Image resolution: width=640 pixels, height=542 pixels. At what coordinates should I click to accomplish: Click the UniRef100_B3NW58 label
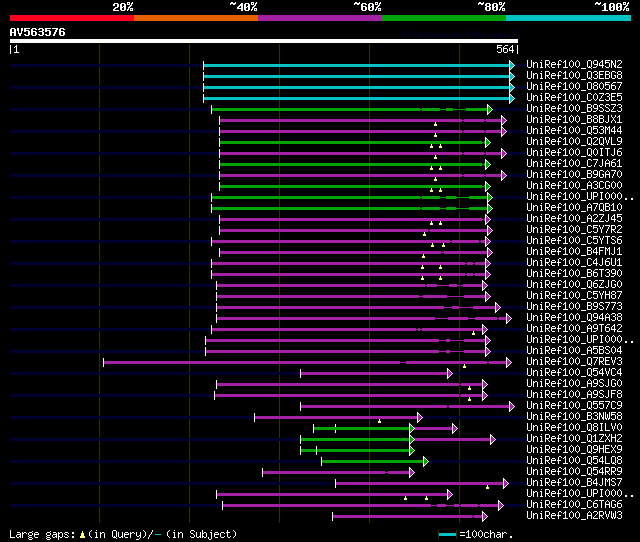click(574, 417)
